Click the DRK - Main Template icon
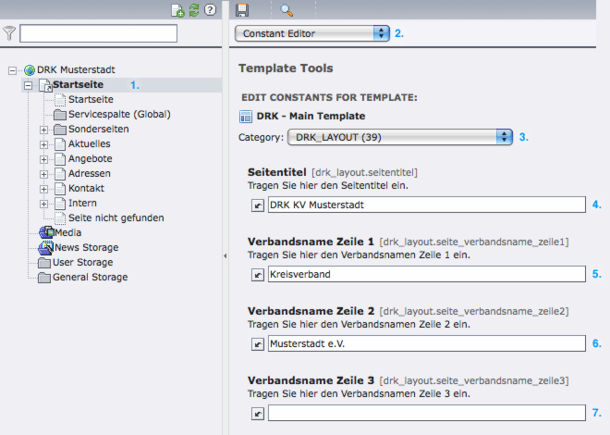 tap(245, 116)
